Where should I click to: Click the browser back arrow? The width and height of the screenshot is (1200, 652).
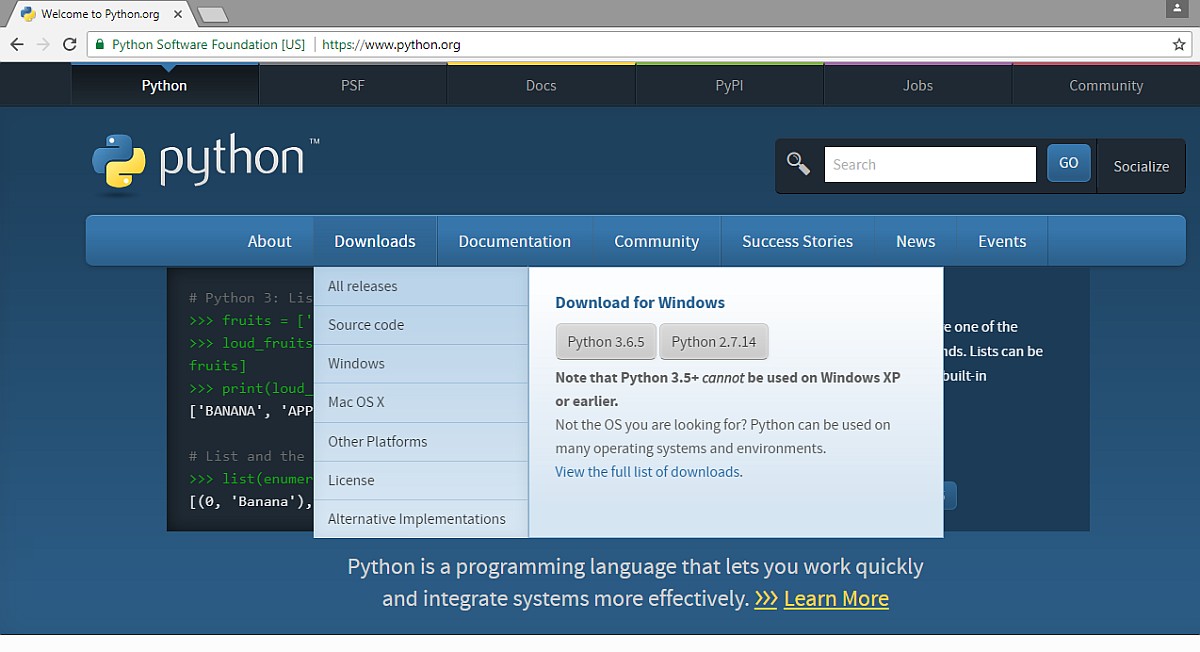17,44
